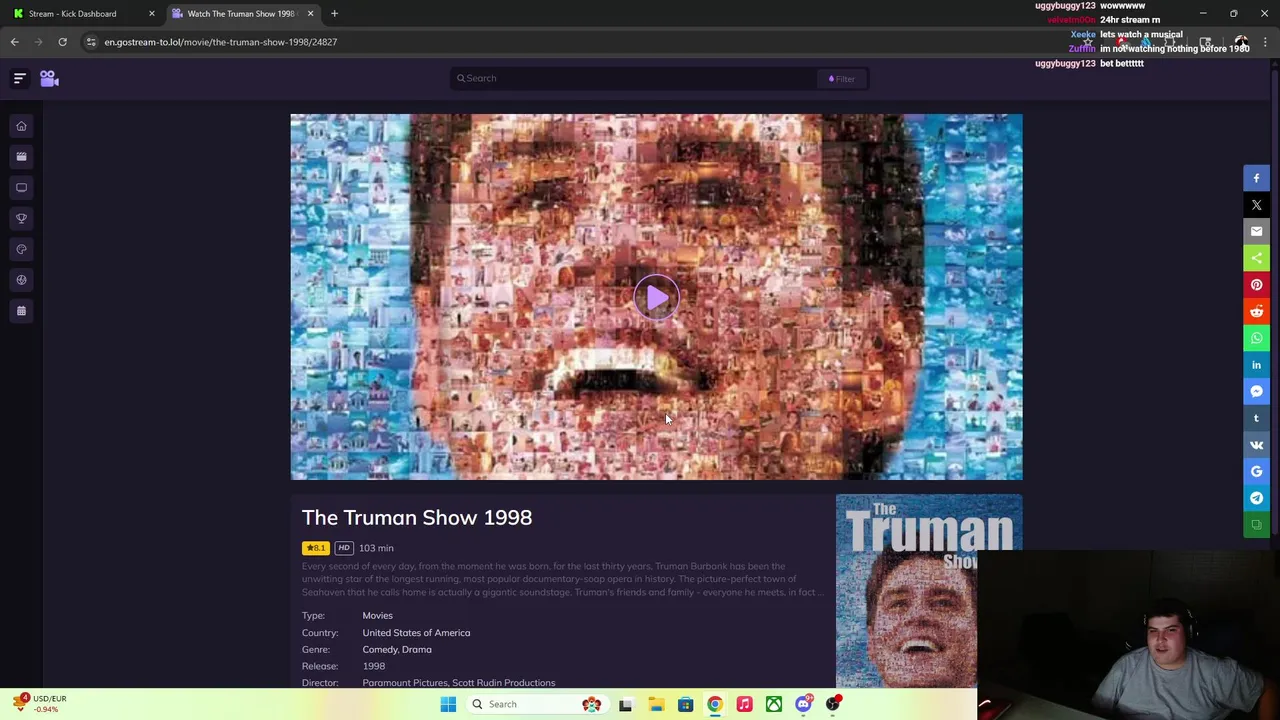Open calendar sidebar icon

(x=21, y=311)
